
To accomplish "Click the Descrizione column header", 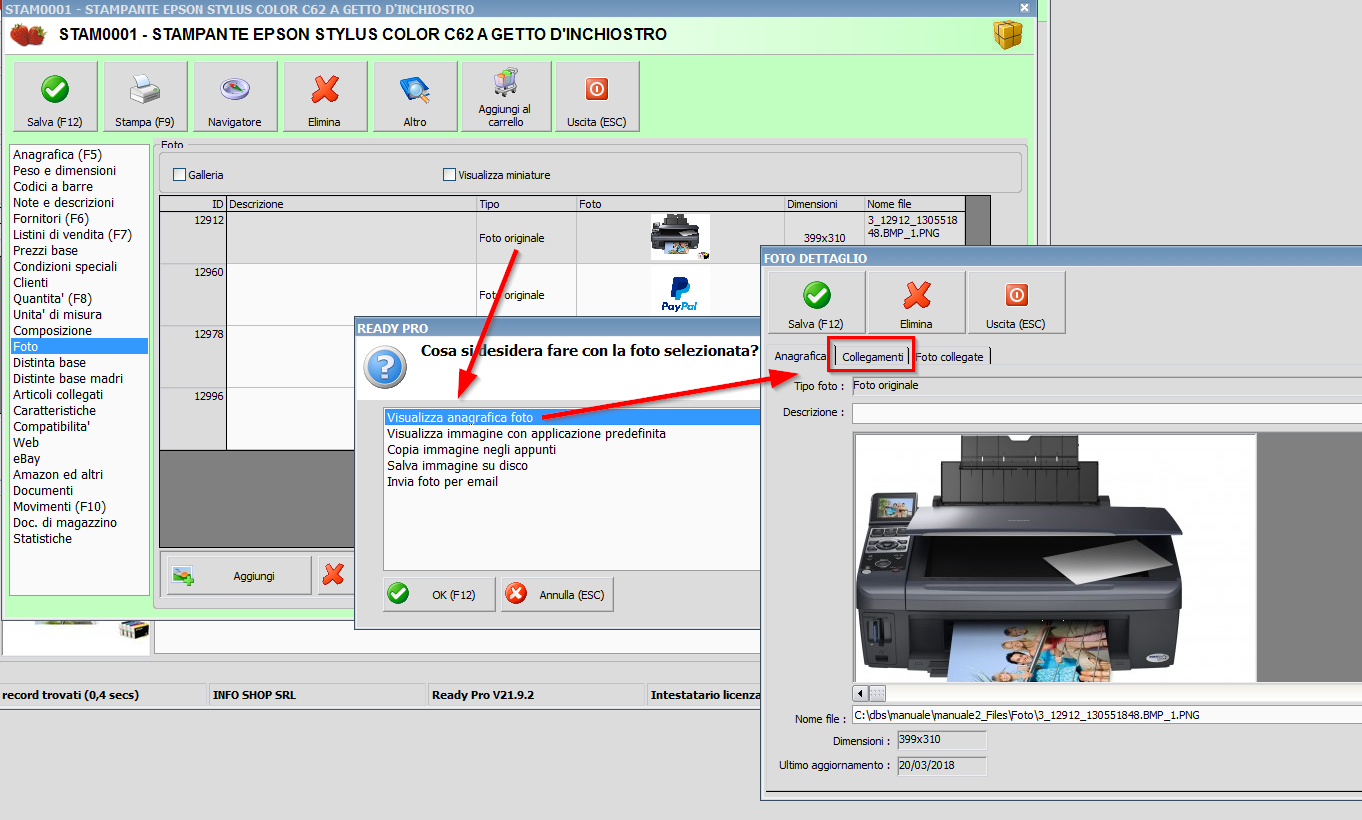I will click(352, 204).
